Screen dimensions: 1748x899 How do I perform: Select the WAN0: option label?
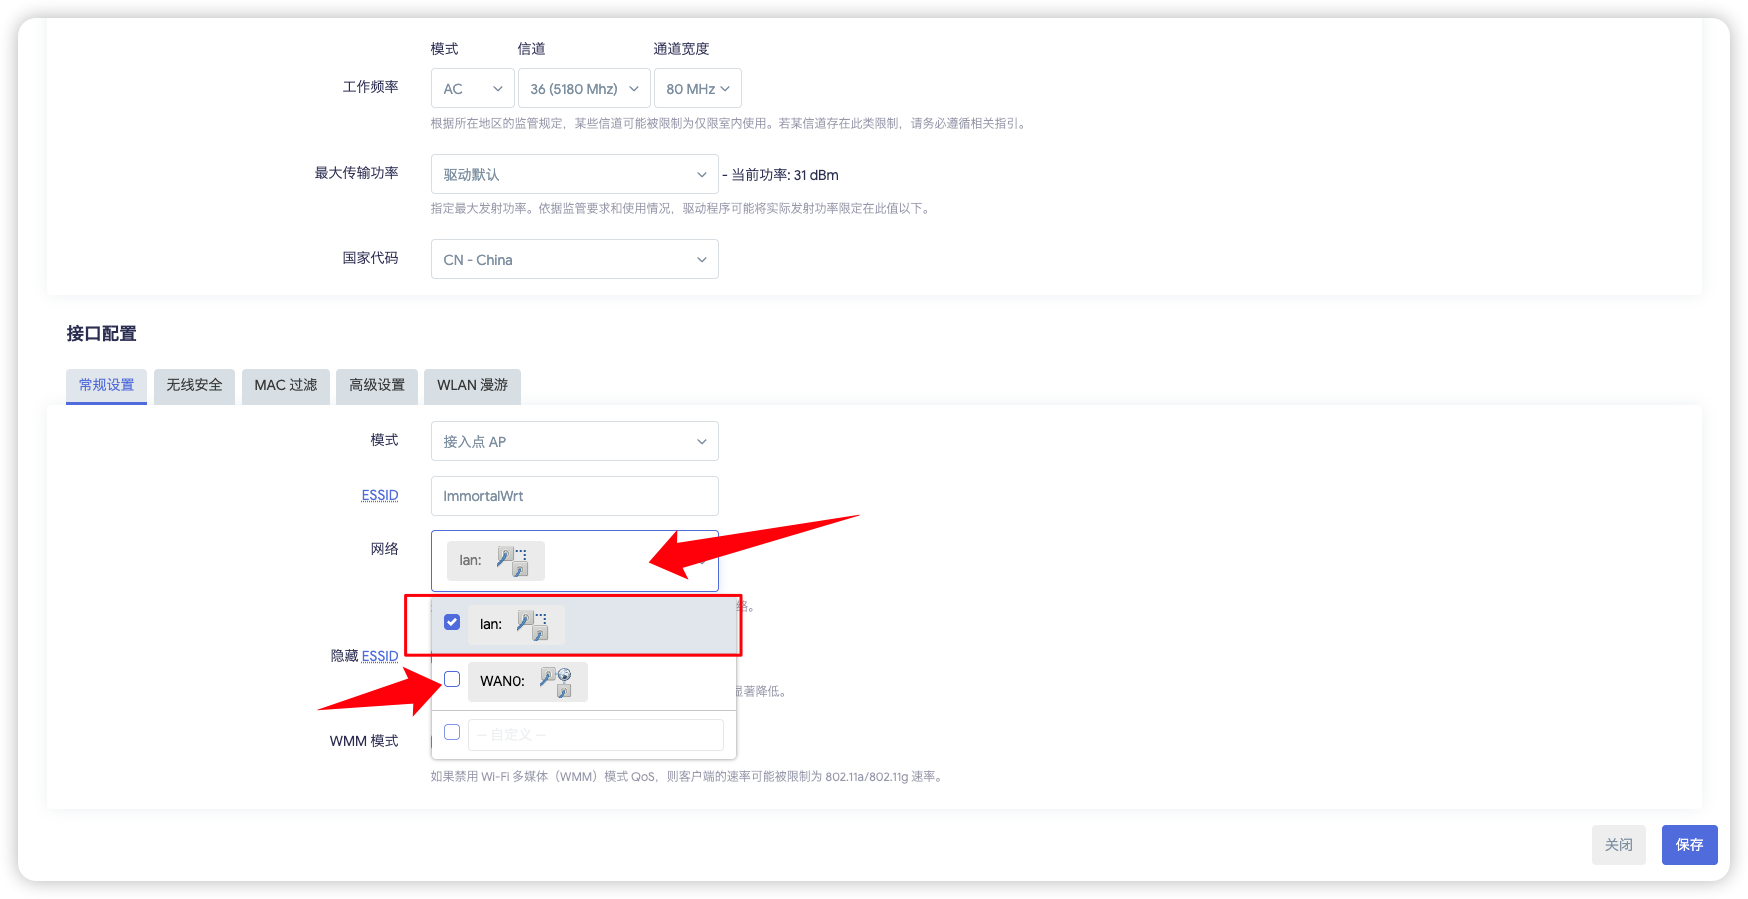[502, 681]
